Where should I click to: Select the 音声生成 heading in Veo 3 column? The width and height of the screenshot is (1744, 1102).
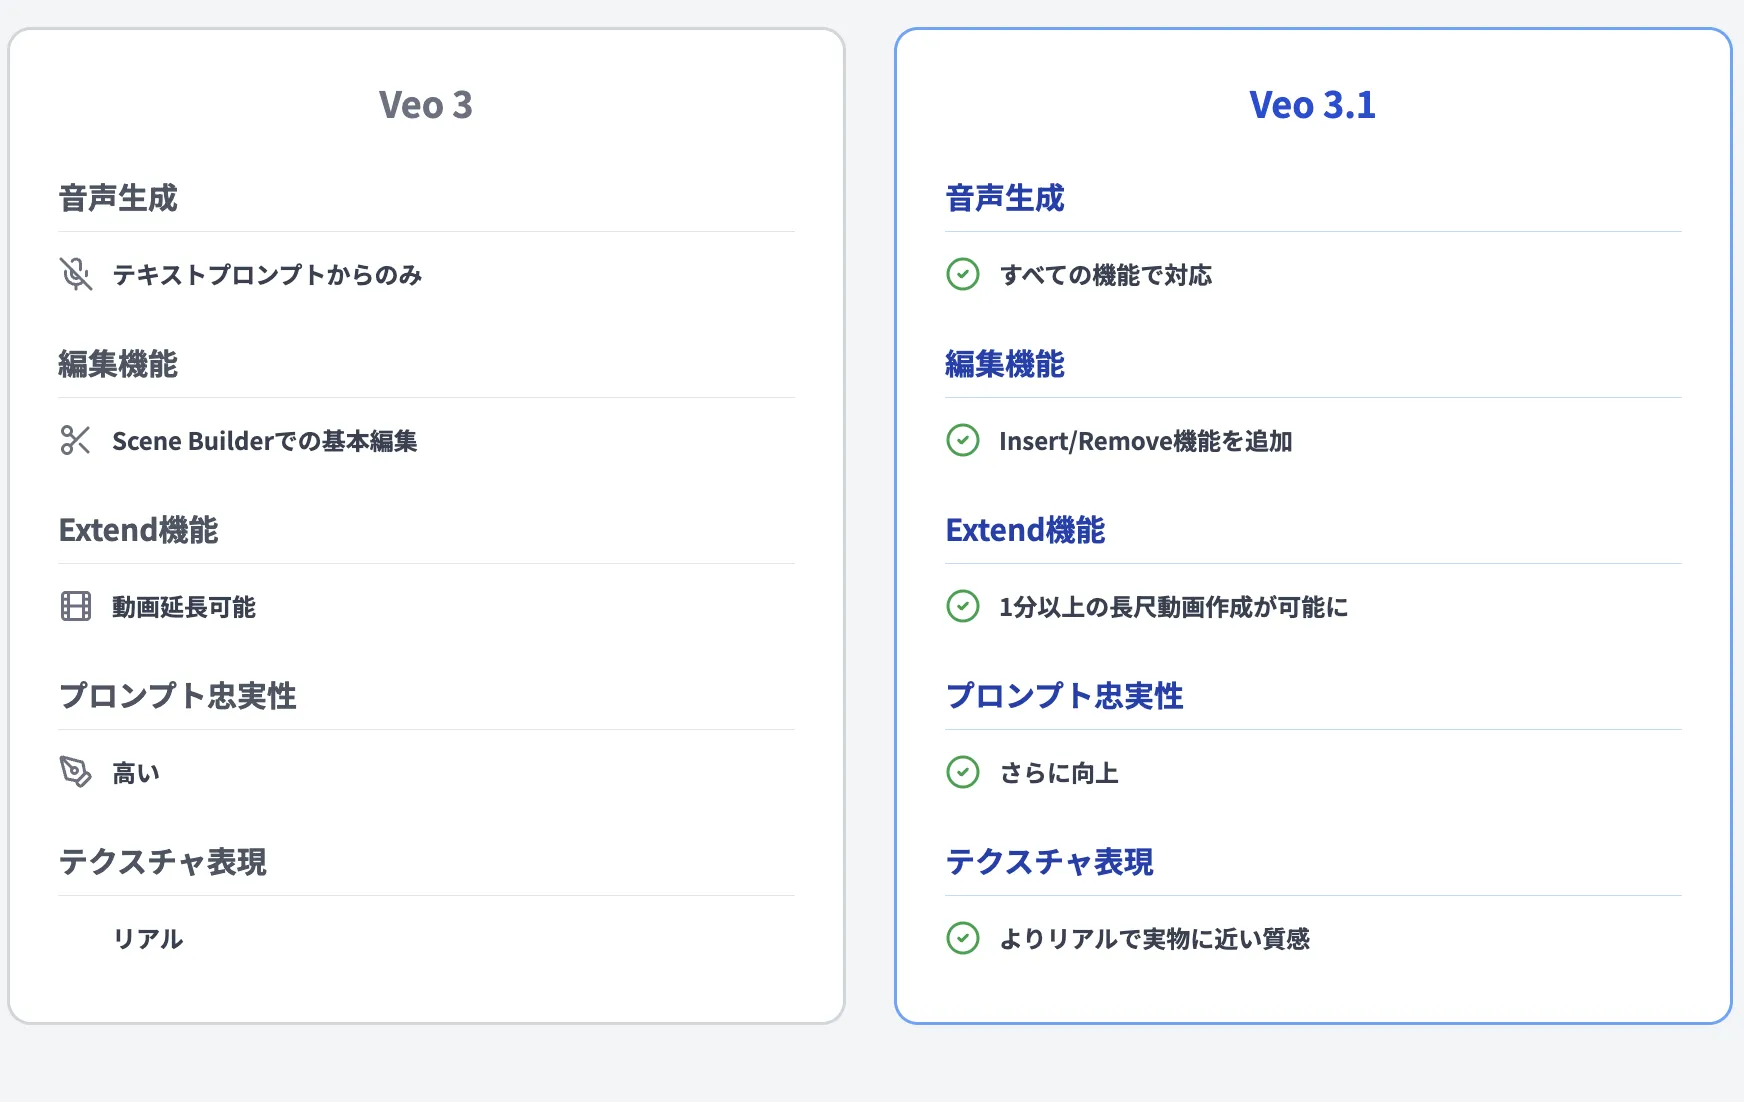point(118,198)
